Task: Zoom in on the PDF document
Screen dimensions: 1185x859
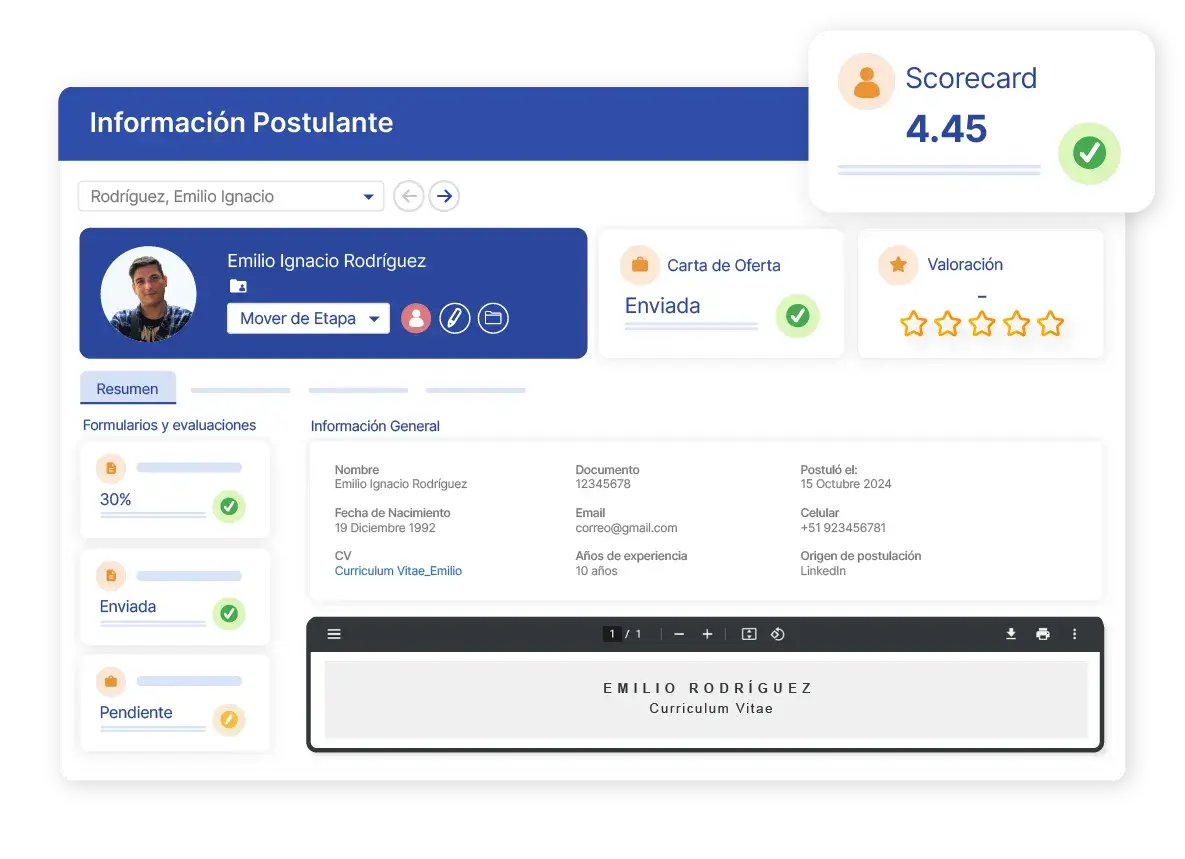Action: 707,634
